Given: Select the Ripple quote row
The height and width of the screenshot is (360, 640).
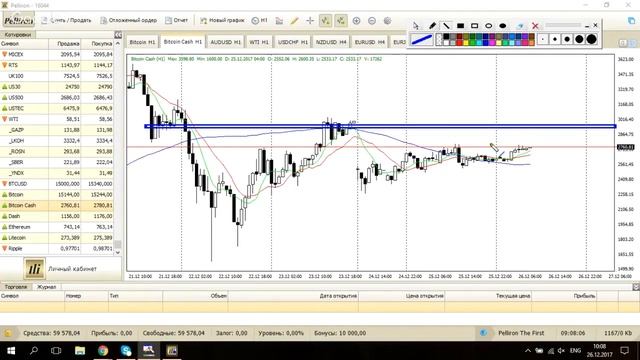Looking at the screenshot, I should pyautogui.click(x=57, y=249).
